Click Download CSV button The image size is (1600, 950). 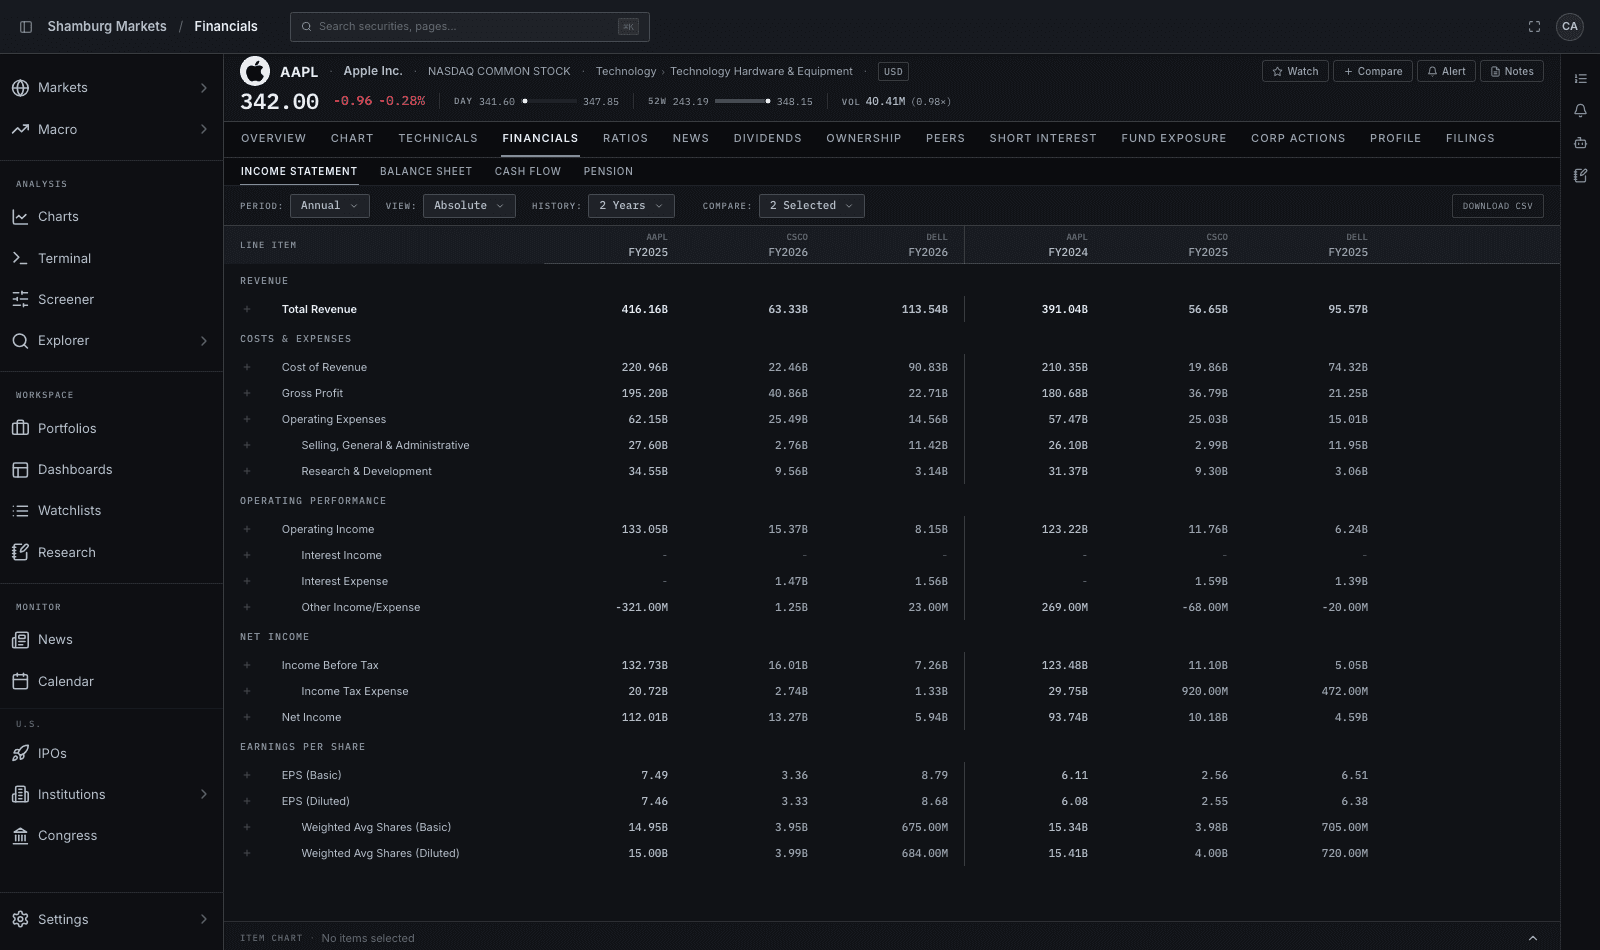pos(1498,206)
